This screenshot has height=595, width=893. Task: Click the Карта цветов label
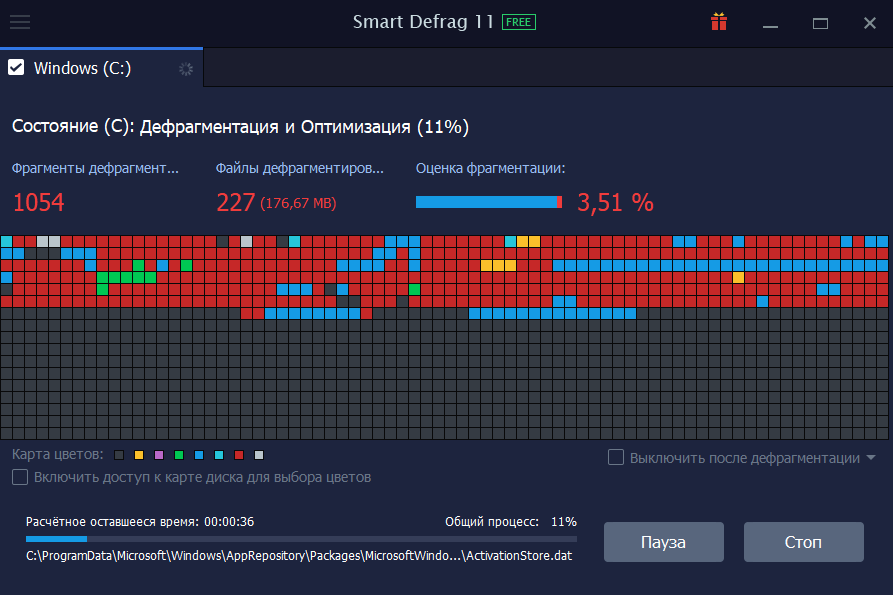[x=58, y=454]
